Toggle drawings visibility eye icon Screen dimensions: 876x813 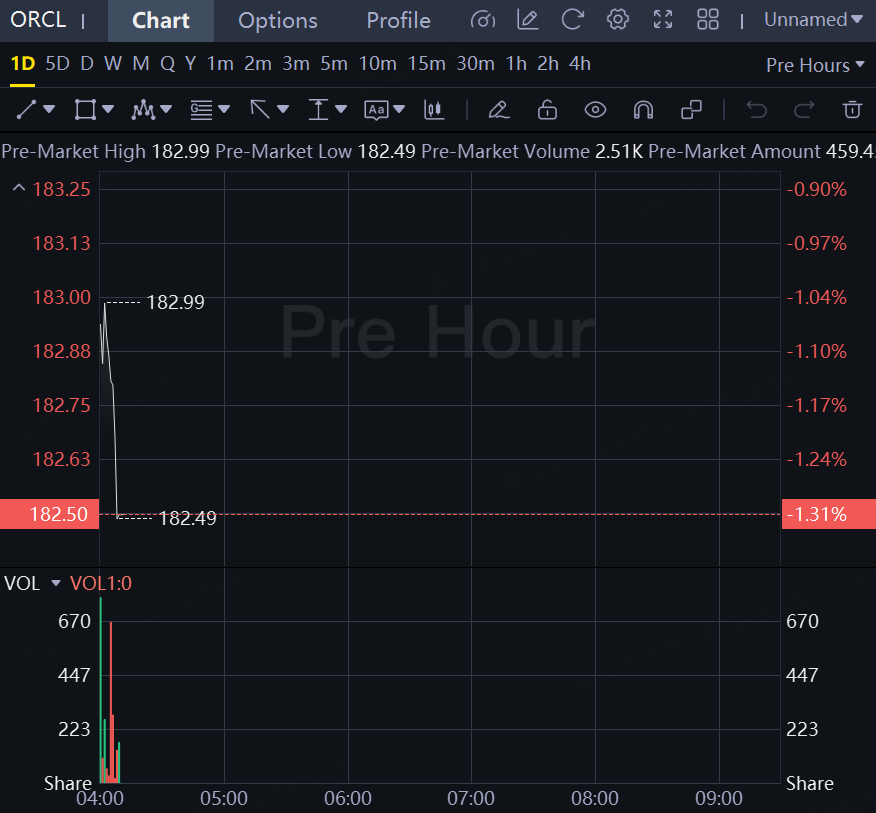(x=595, y=109)
